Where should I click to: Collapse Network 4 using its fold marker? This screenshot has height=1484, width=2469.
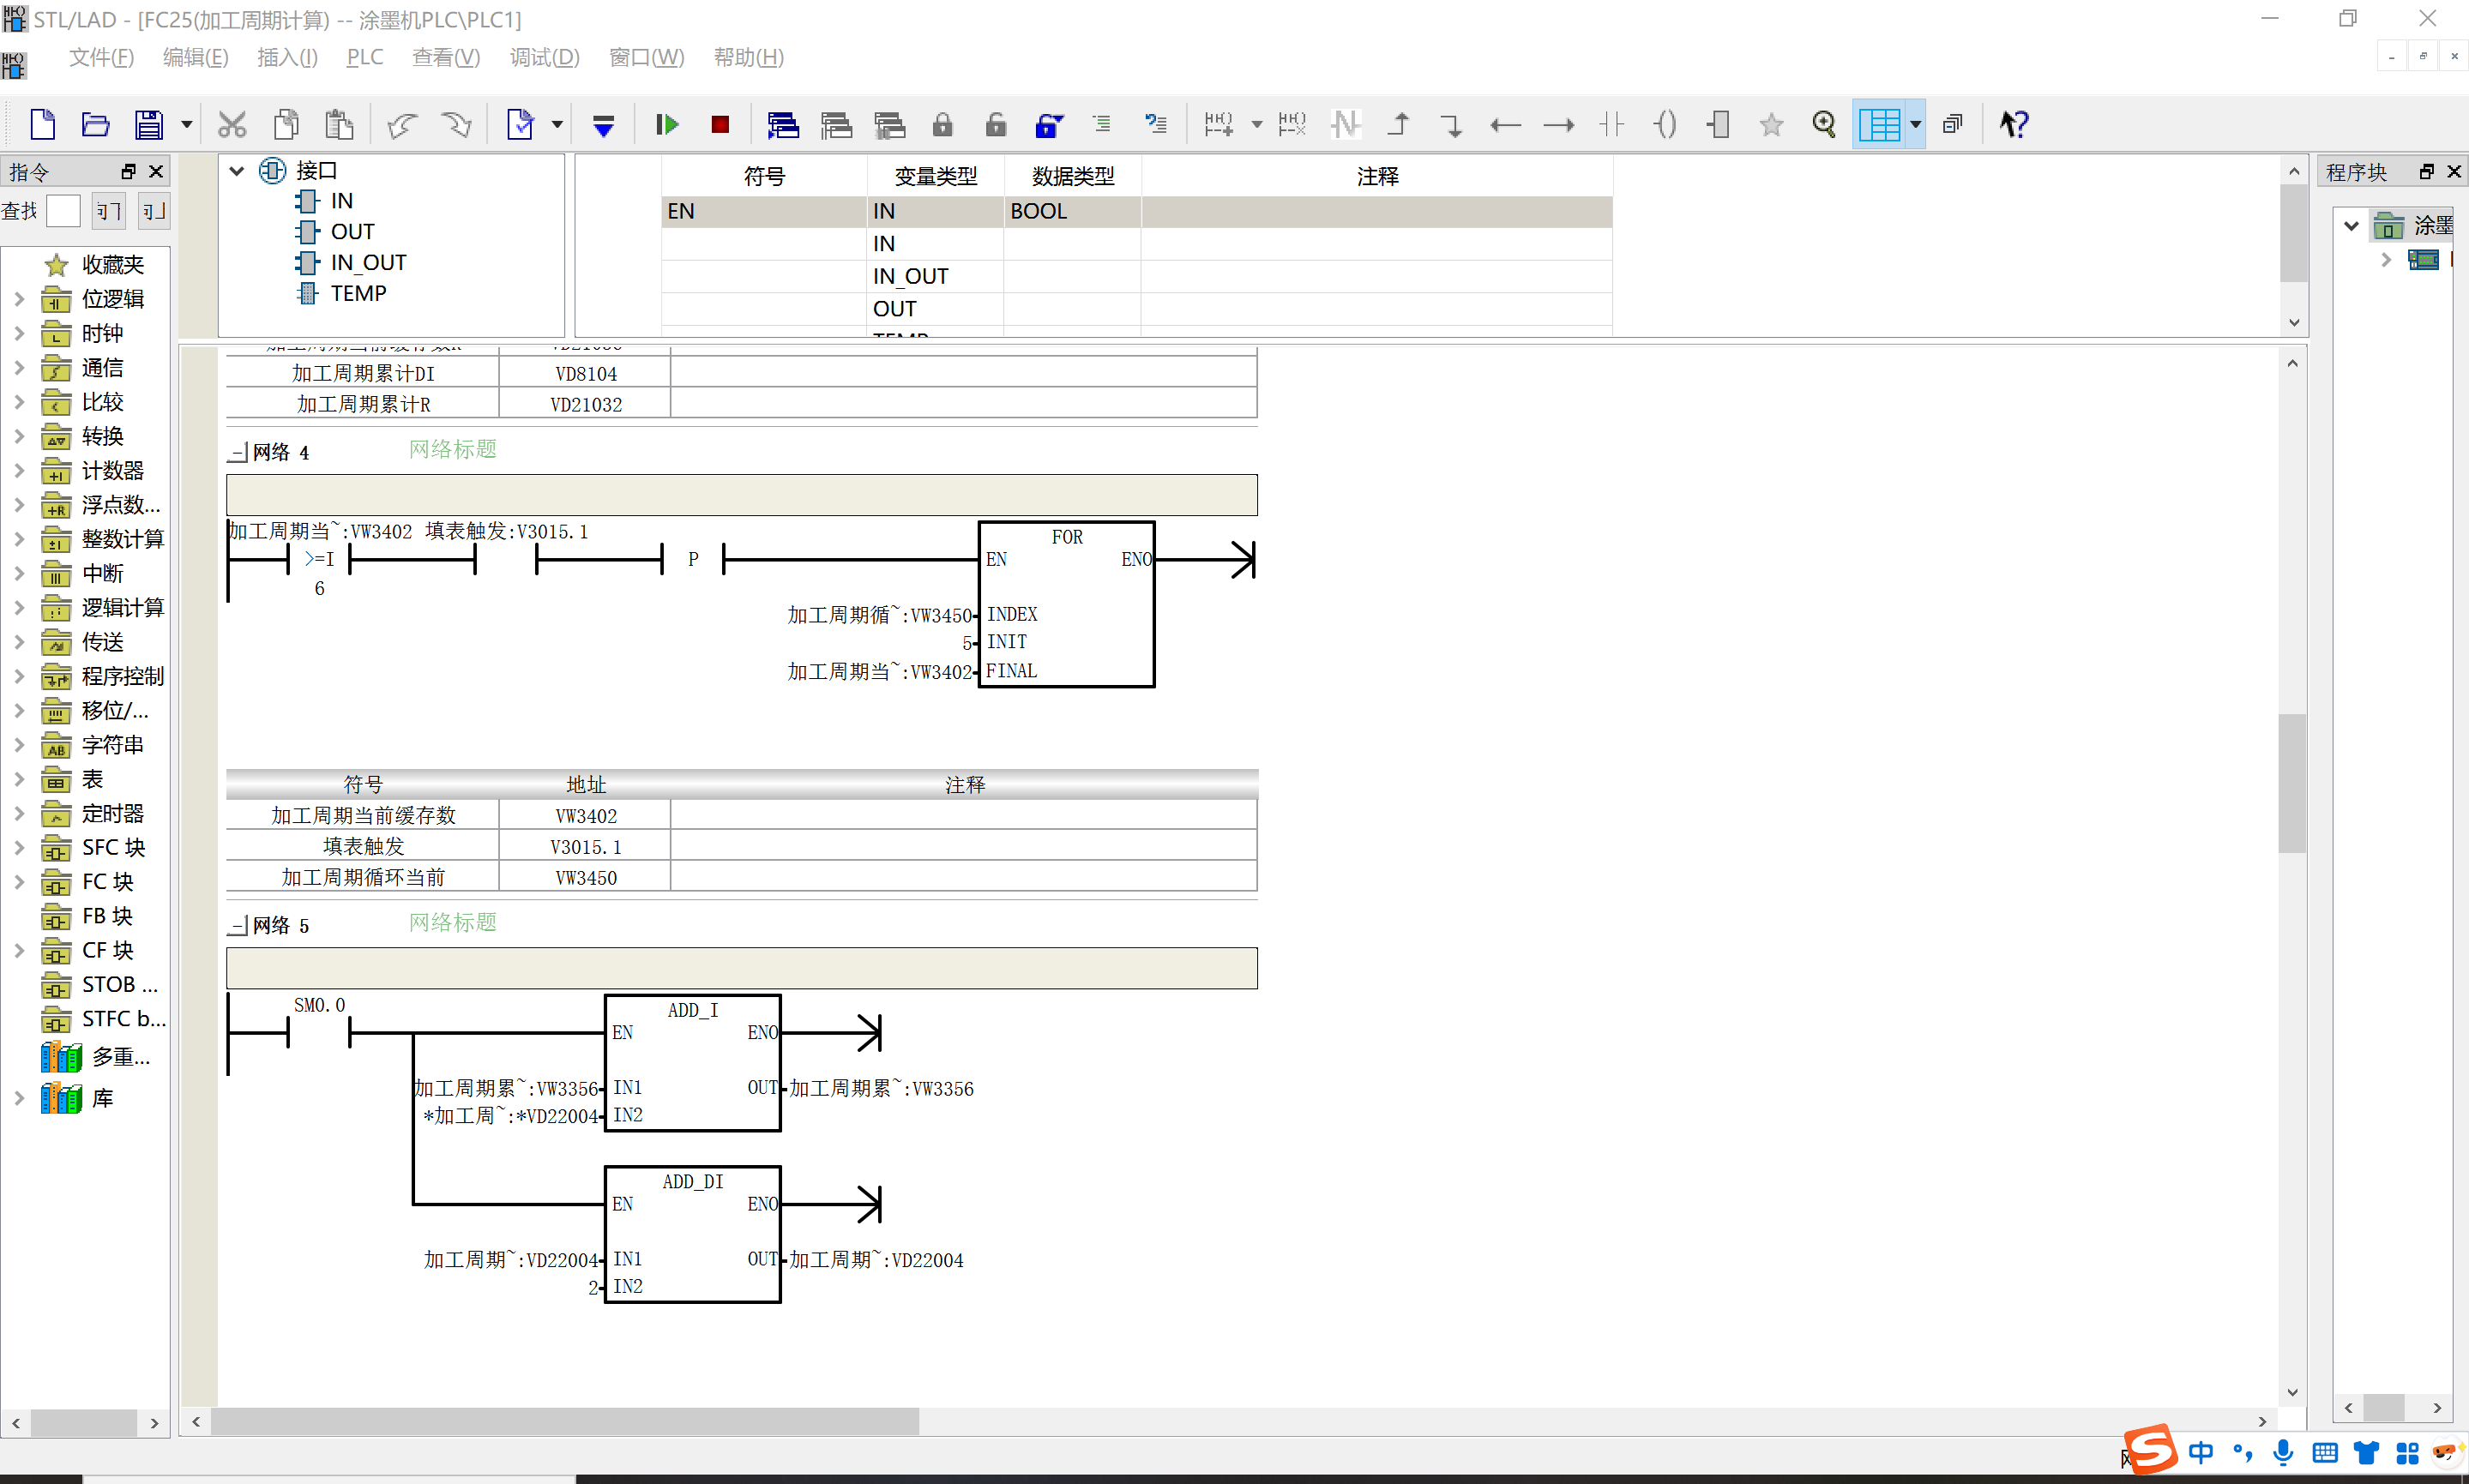point(238,452)
